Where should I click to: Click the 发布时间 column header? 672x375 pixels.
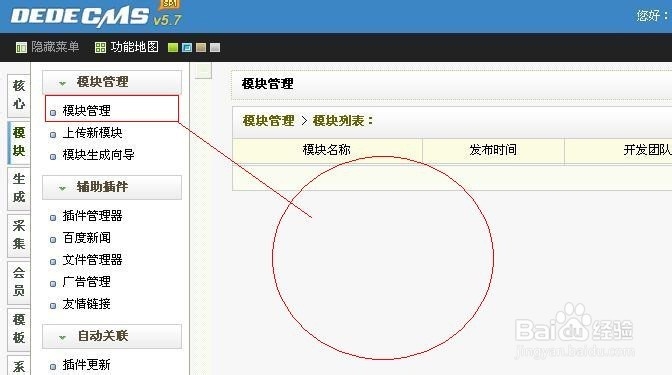[493, 150]
